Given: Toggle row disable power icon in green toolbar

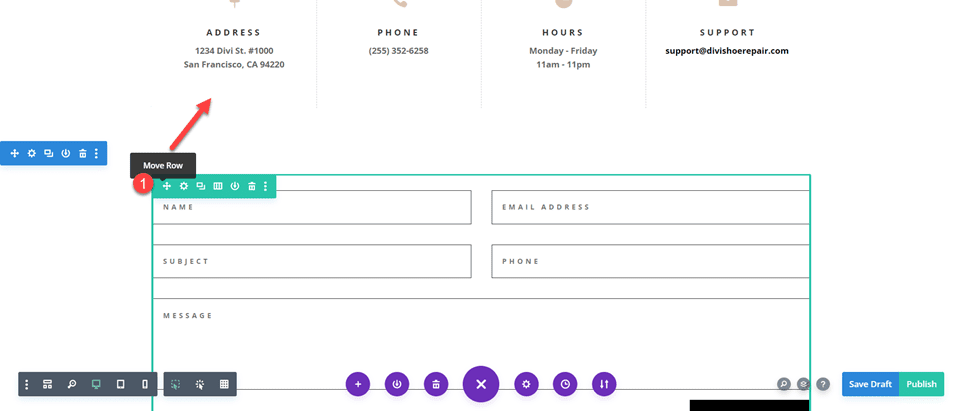Looking at the screenshot, I should coord(235,186).
